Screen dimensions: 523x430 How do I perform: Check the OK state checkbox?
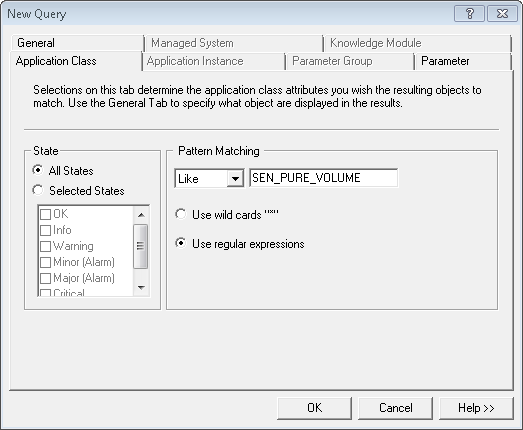click(45, 214)
